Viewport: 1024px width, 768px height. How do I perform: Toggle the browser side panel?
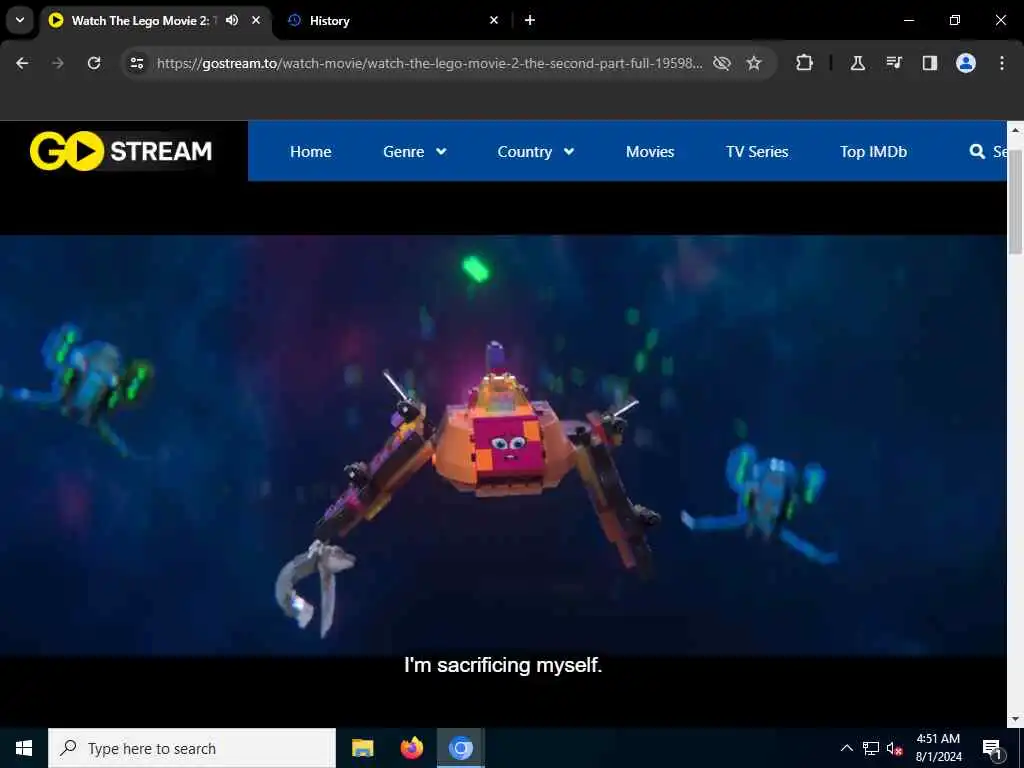tap(929, 63)
